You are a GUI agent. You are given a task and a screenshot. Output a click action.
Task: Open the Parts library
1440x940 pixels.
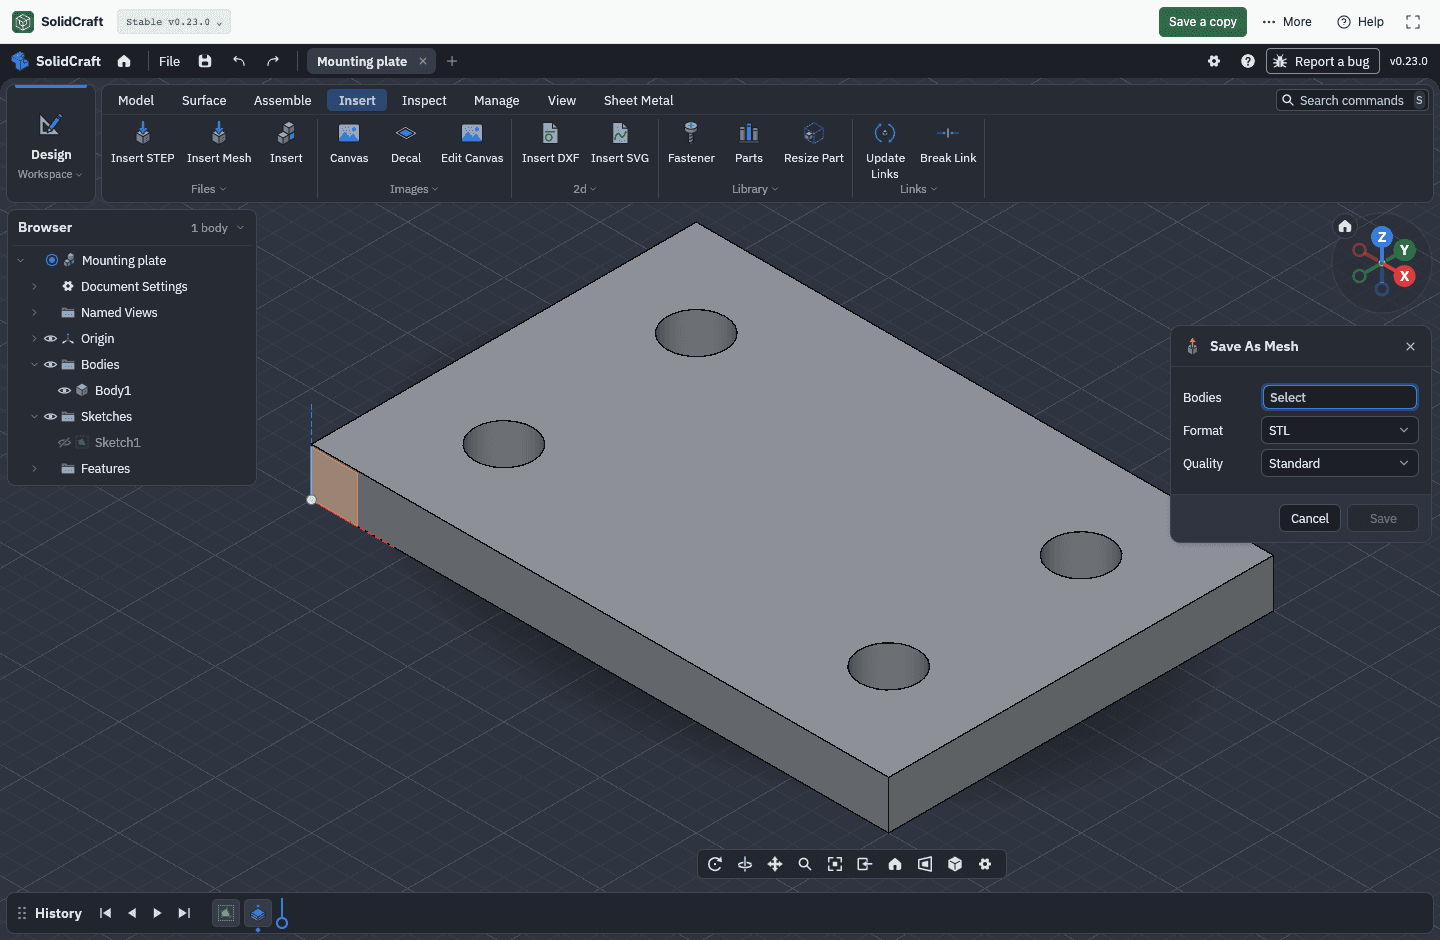[x=749, y=142]
